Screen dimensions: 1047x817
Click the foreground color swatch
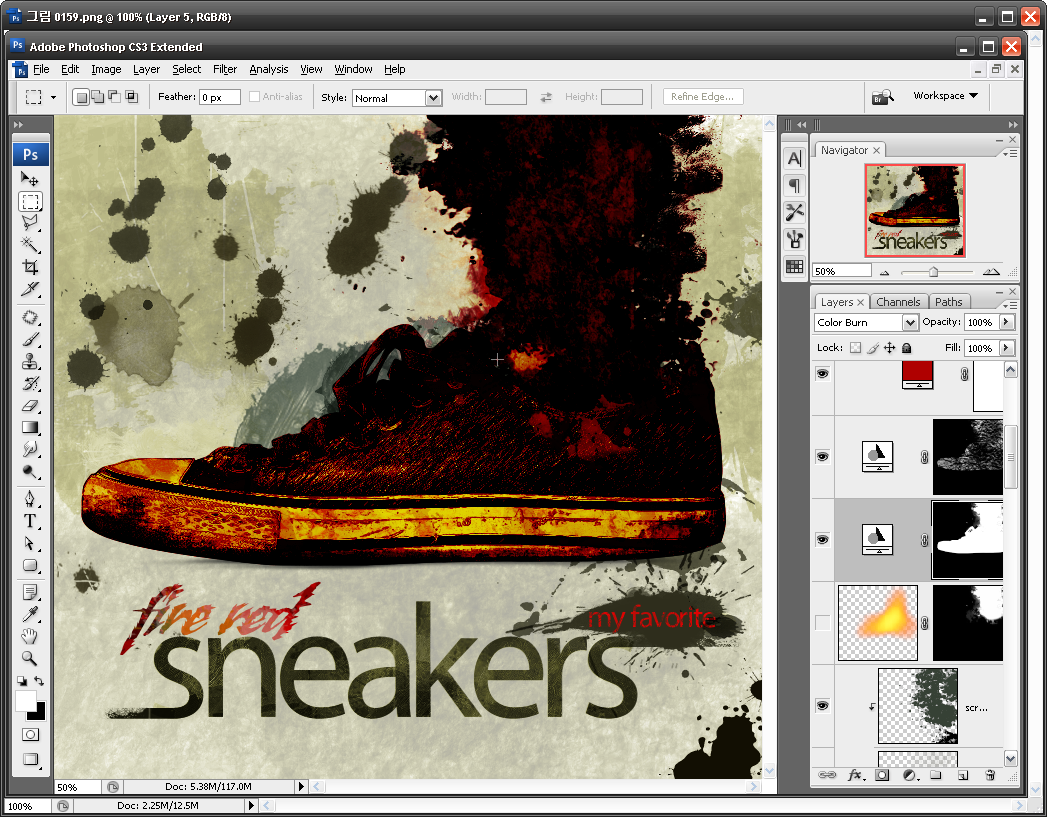(25, 701)
